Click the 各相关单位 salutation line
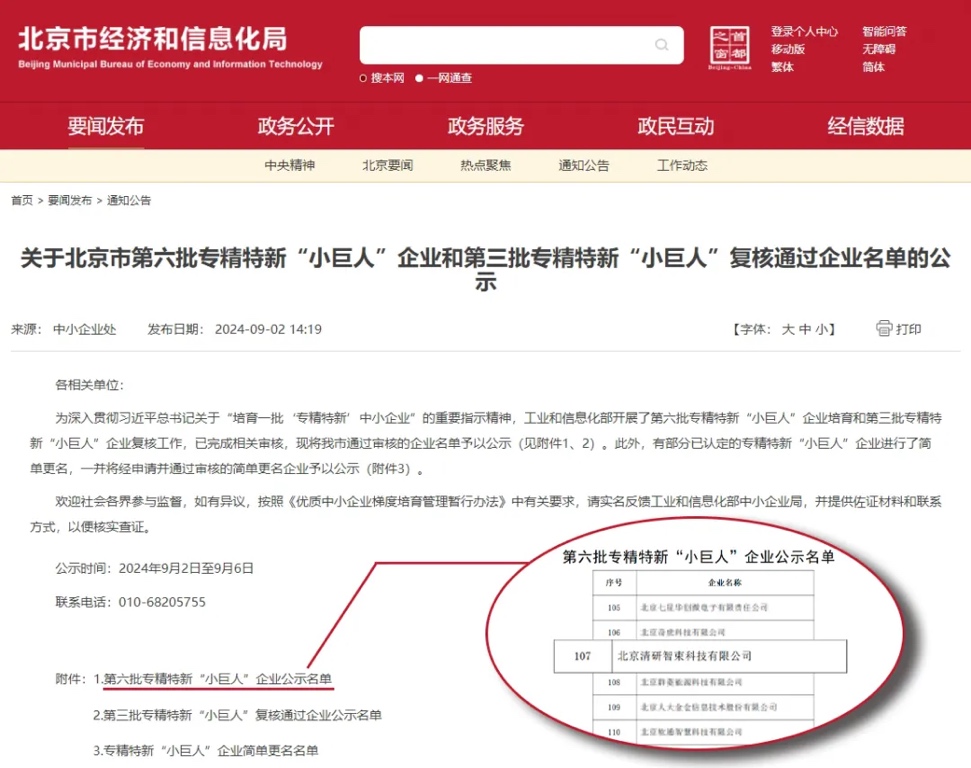 (x=89, y=385)
